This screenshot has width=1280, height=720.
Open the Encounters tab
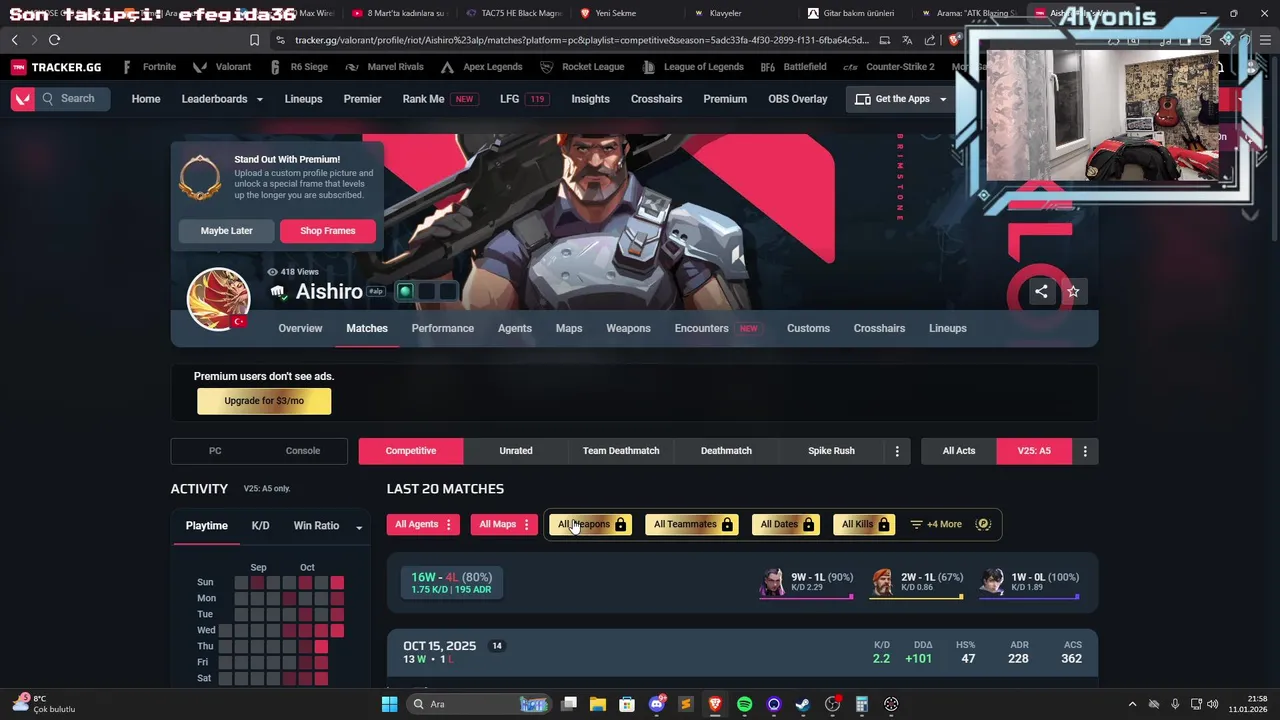point(716,328)
